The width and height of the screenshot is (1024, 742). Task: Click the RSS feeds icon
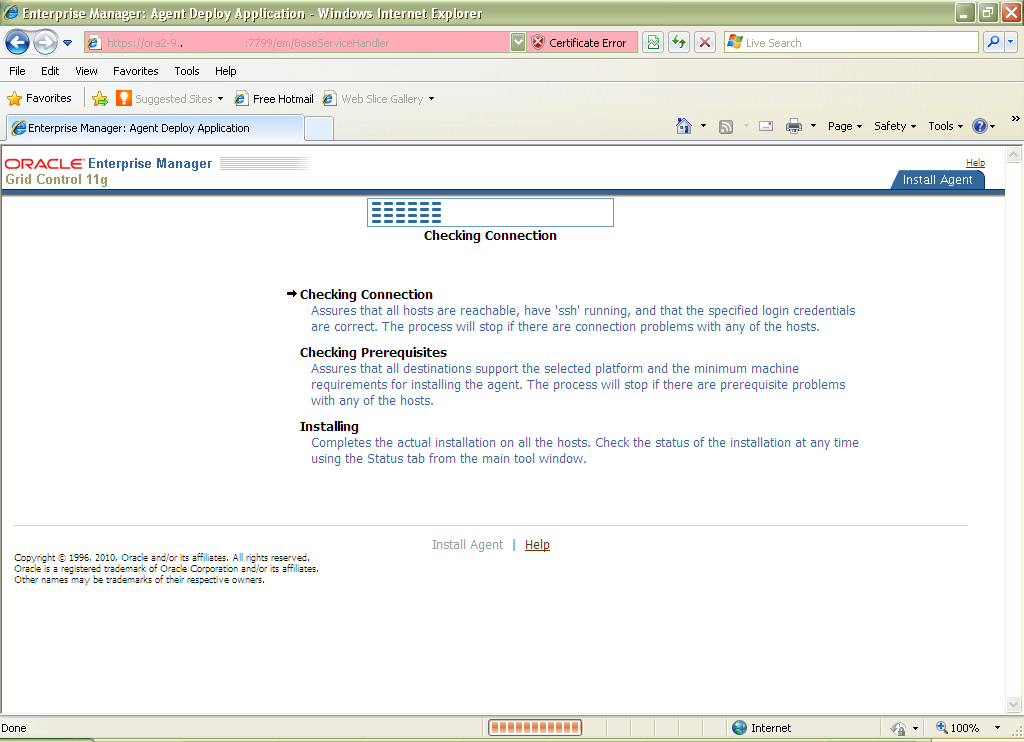[x=726, y=127]
